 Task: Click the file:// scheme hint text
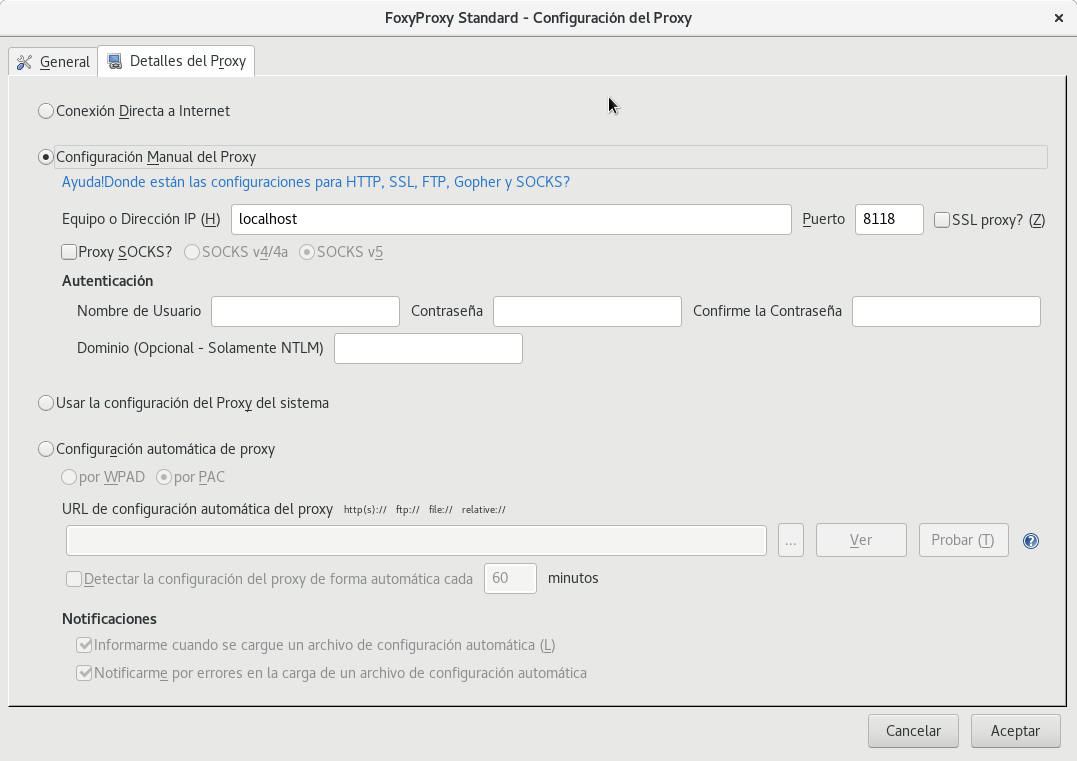pos(440,510)
